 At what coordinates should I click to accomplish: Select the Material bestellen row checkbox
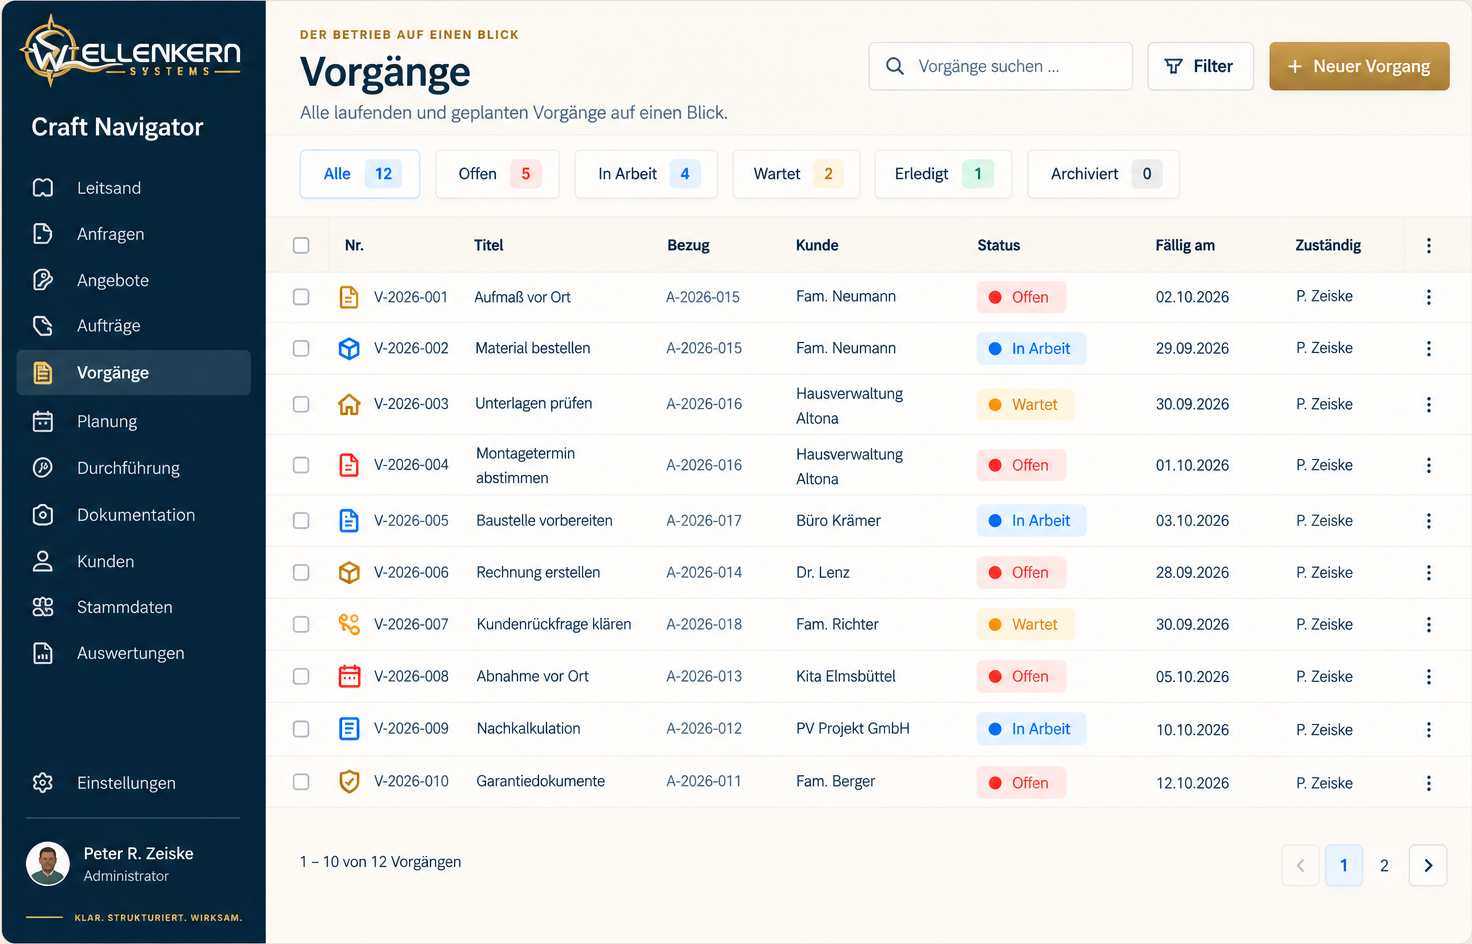click(x=301, y=348)
